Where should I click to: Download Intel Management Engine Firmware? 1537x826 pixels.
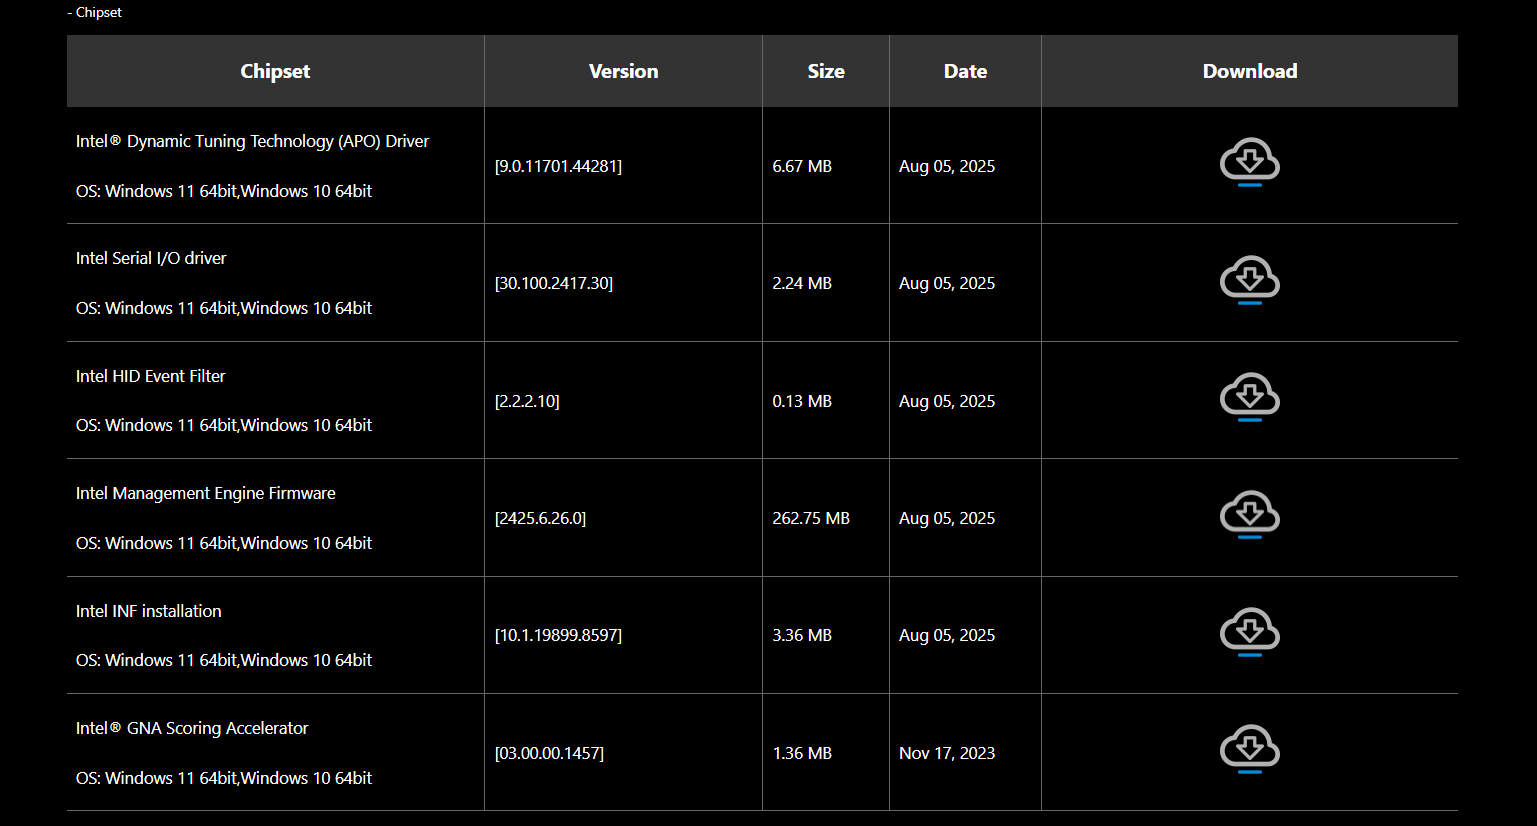[x=1249, y=514]
